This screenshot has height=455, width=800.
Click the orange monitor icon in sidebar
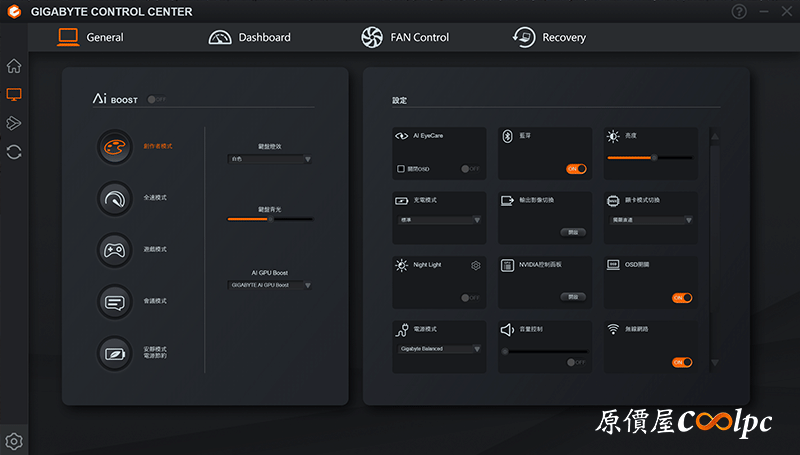pyautogui.click(x=14, y=94)
